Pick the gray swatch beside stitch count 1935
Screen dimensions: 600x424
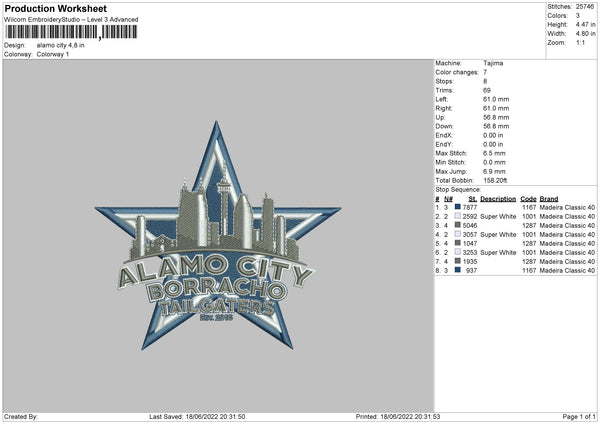click(x=457, y=261)
